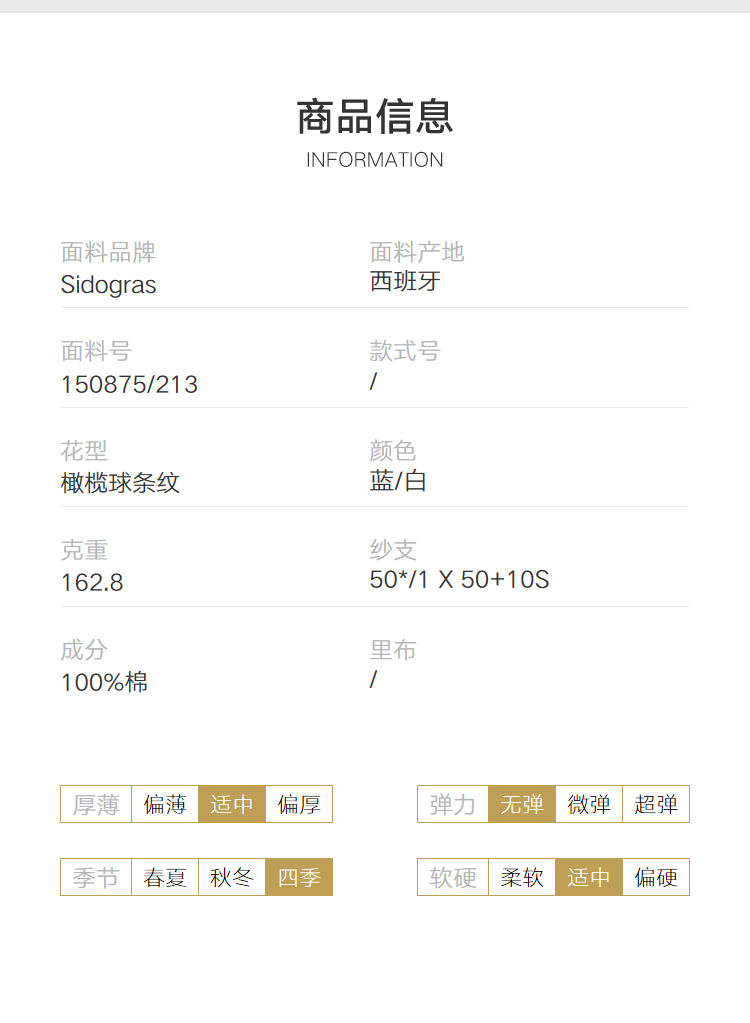
Task: Select the 适中 thickness option
Action: 232,804
